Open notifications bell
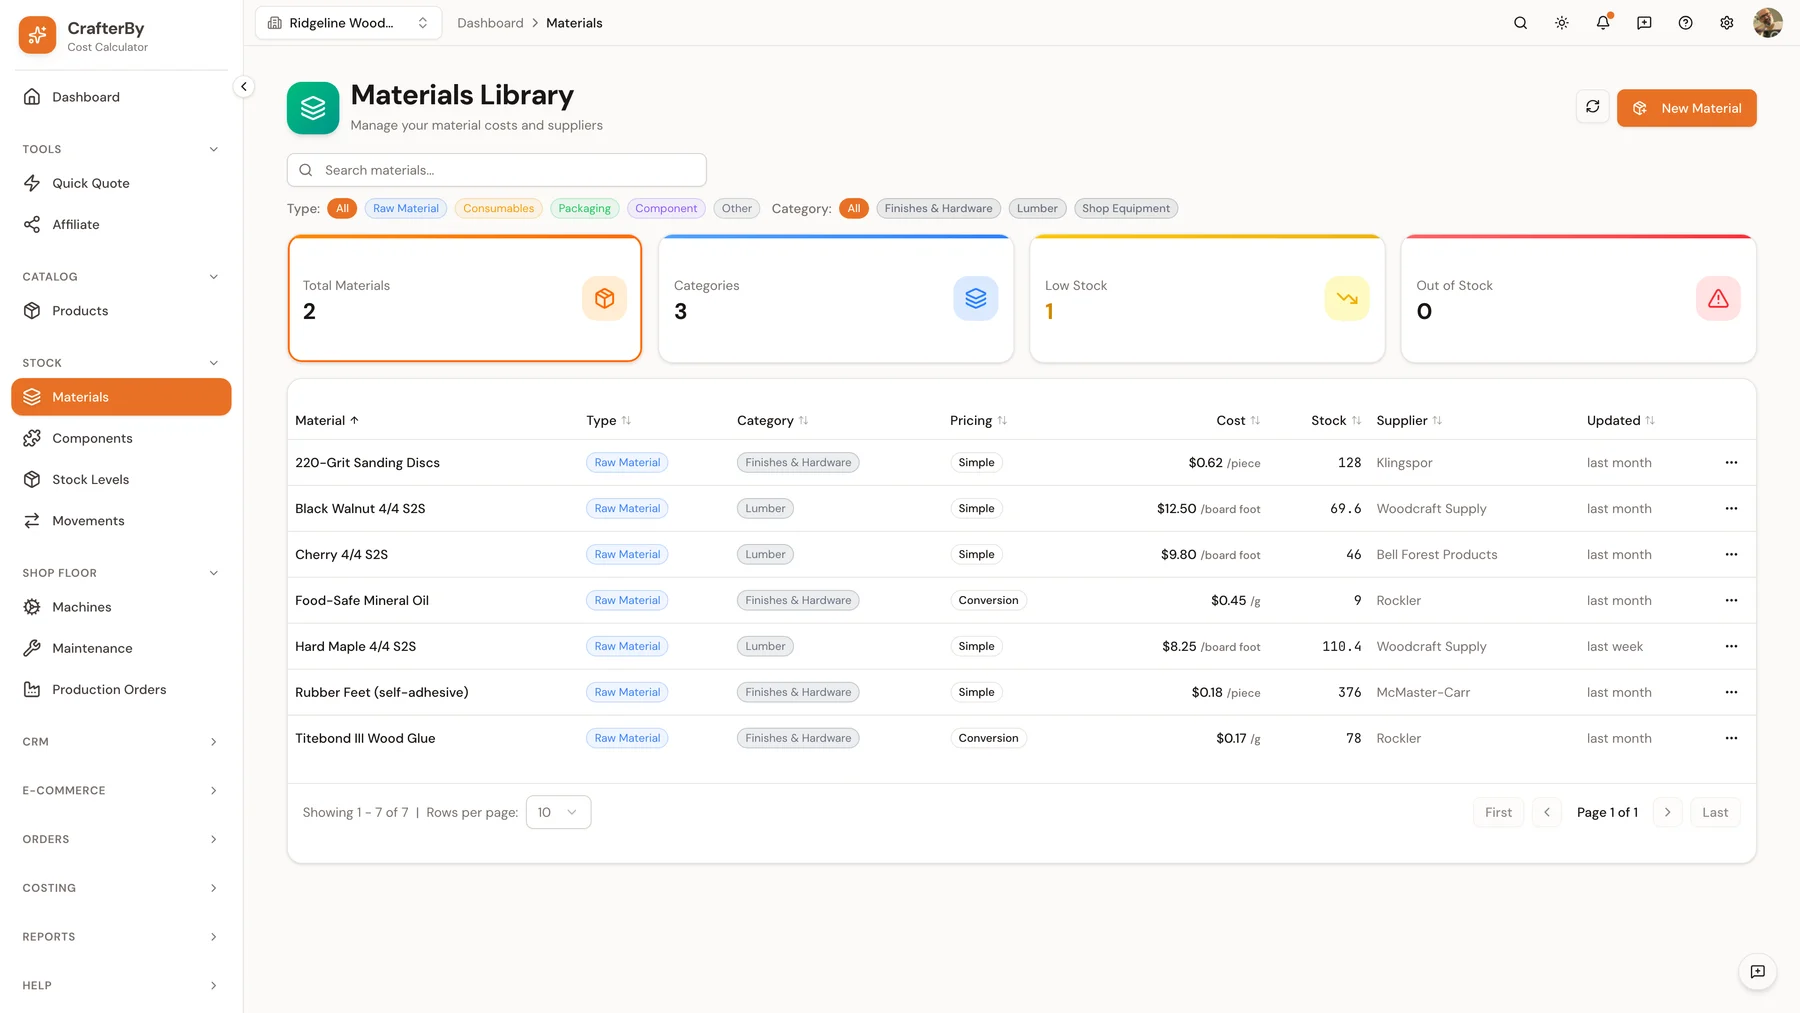Screen dimensions: 1800x1013 point(1603,23)
